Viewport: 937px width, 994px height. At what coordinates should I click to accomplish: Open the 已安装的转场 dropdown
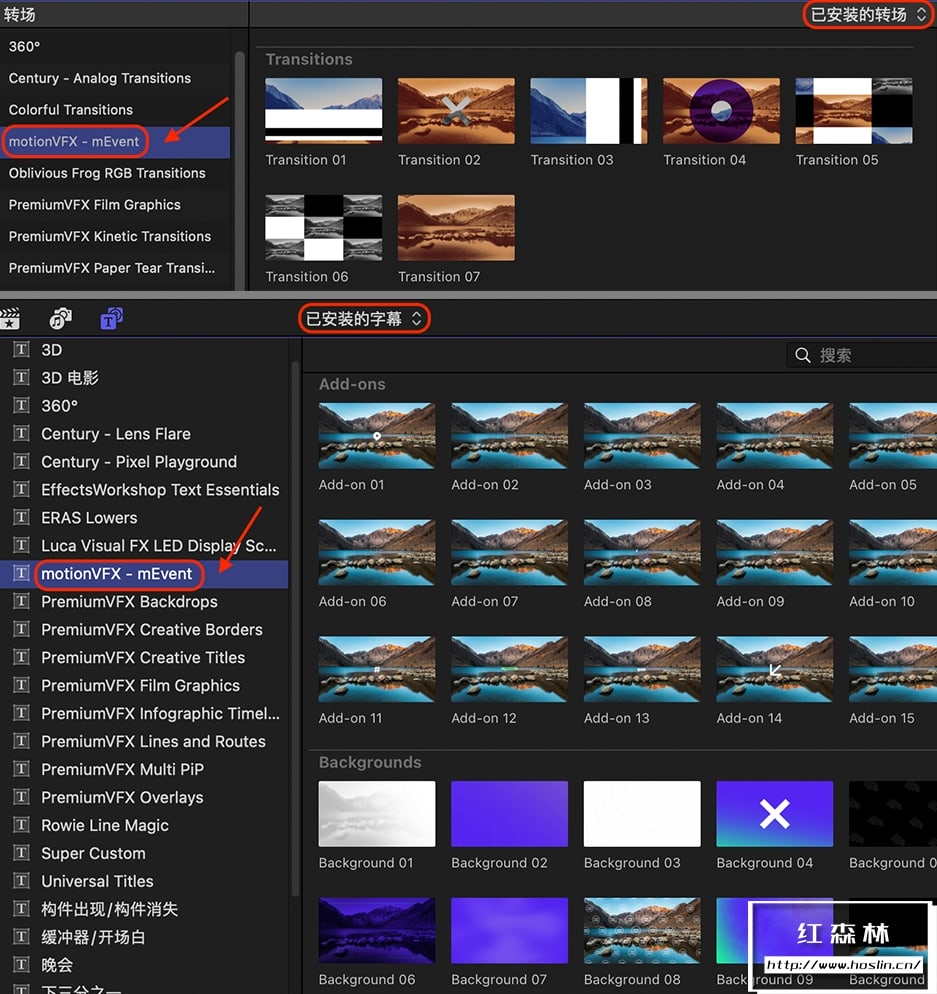pos(869,15)
